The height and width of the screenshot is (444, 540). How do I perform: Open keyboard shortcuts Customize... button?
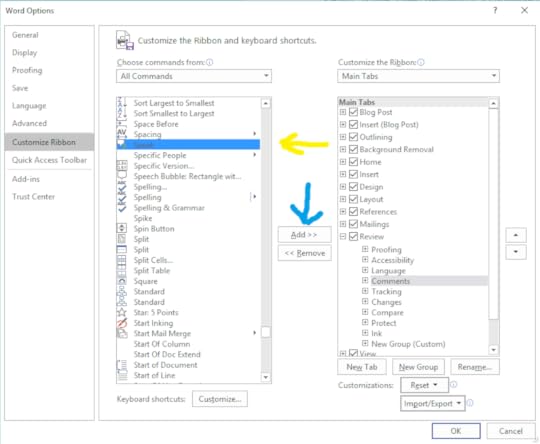tap(220, 399)
